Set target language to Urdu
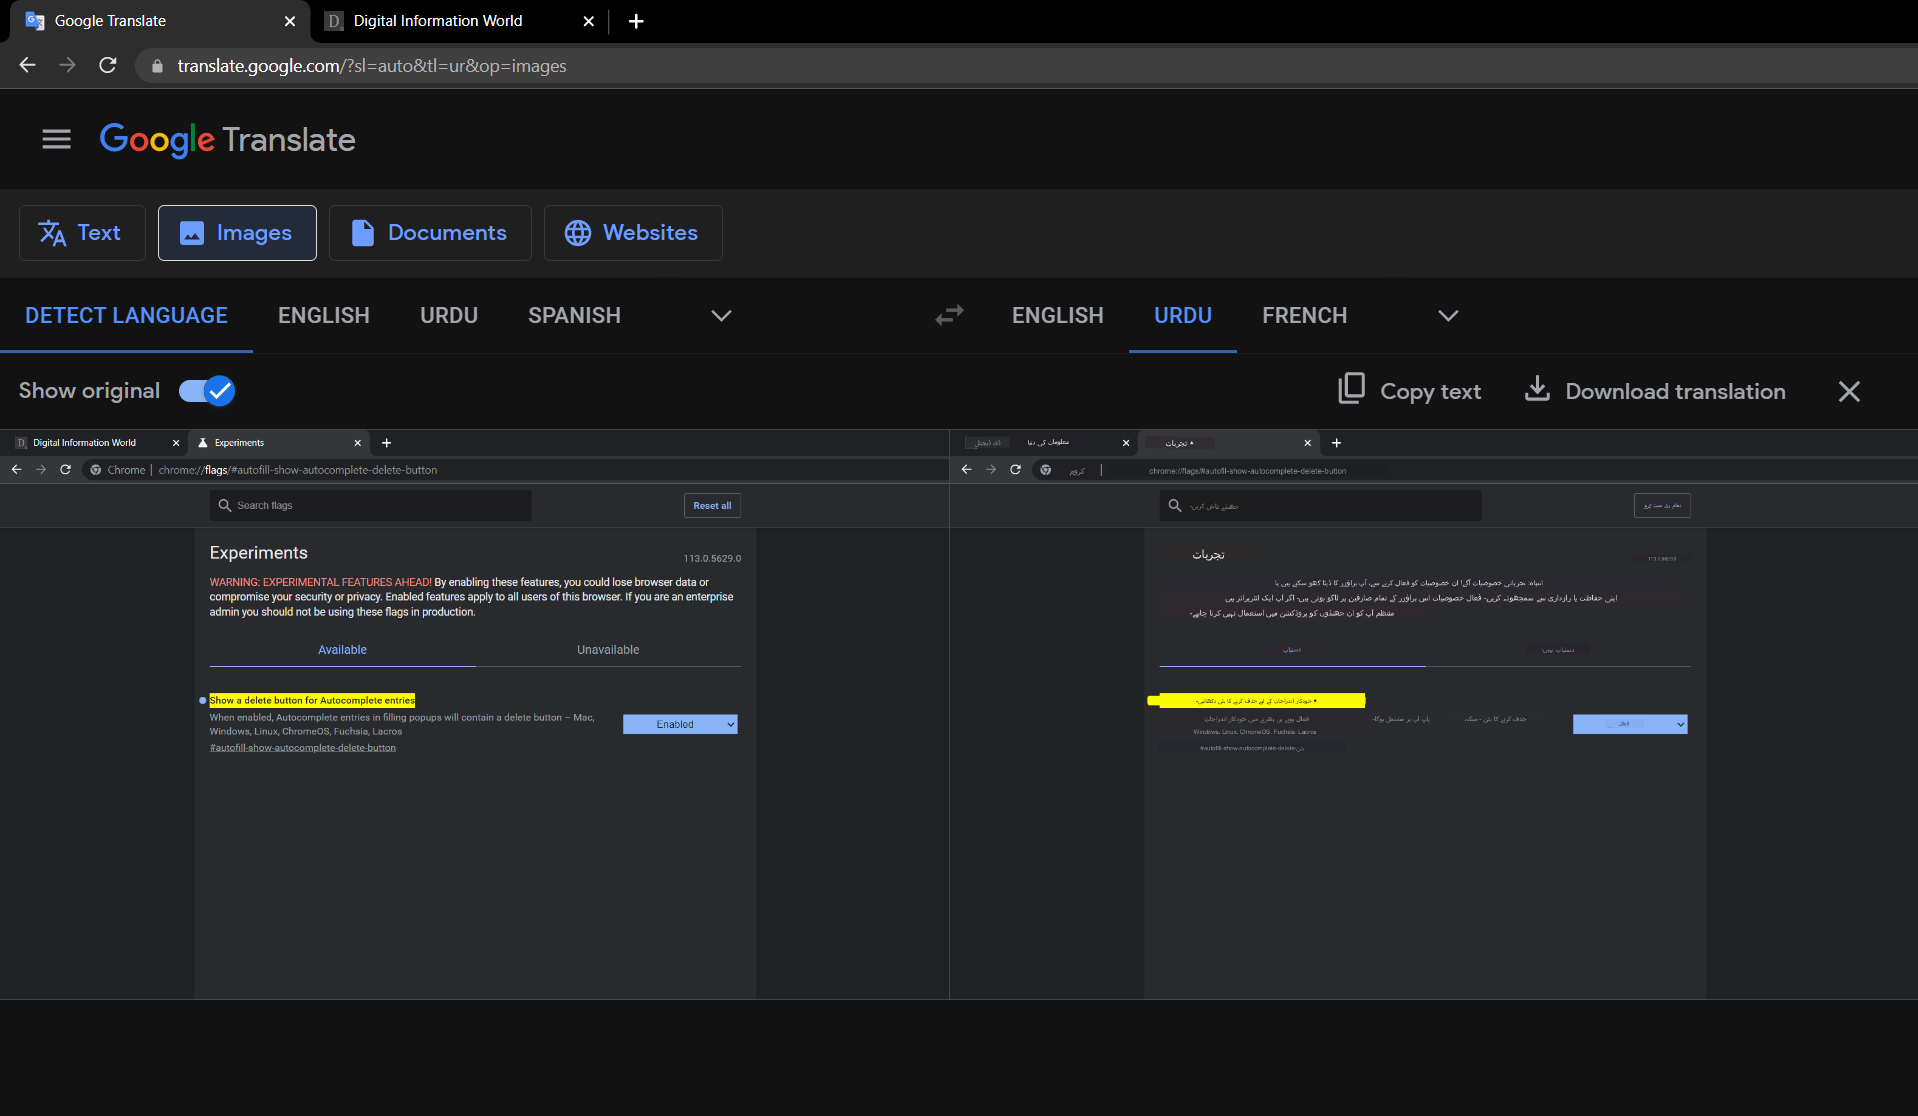This screenshot has width=1918, height=1116. click(x=1183, y=316)
